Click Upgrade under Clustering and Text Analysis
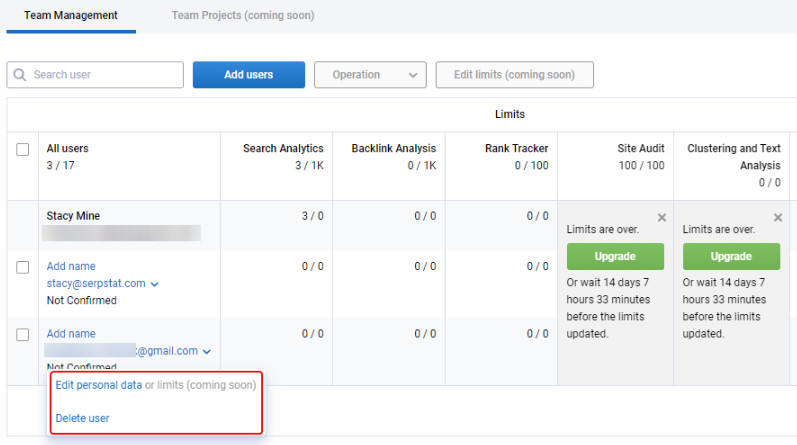 point(731,256)
